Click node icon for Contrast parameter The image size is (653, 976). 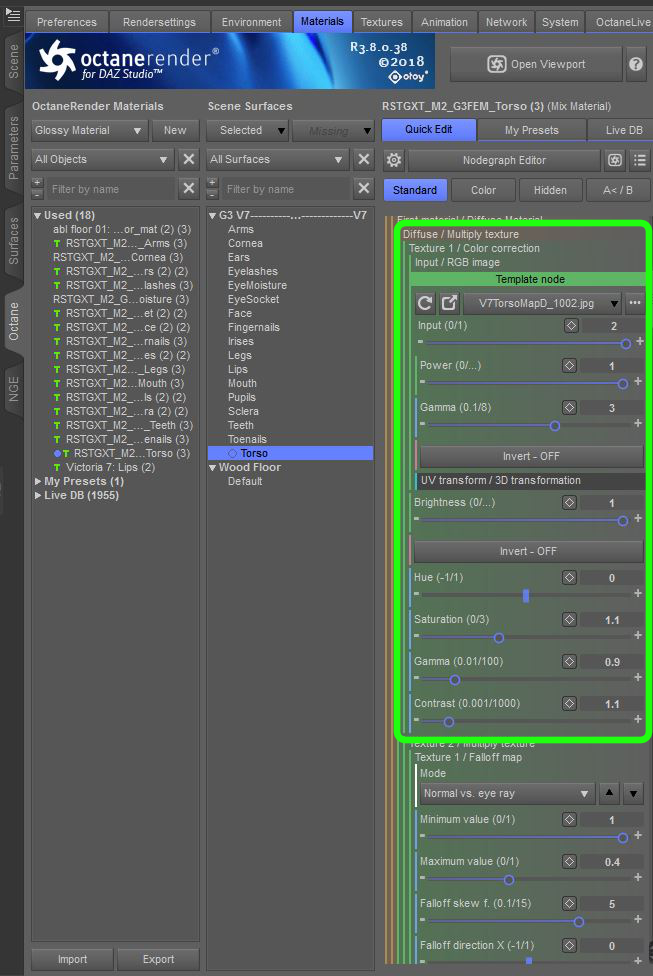[x=569, y=703]
